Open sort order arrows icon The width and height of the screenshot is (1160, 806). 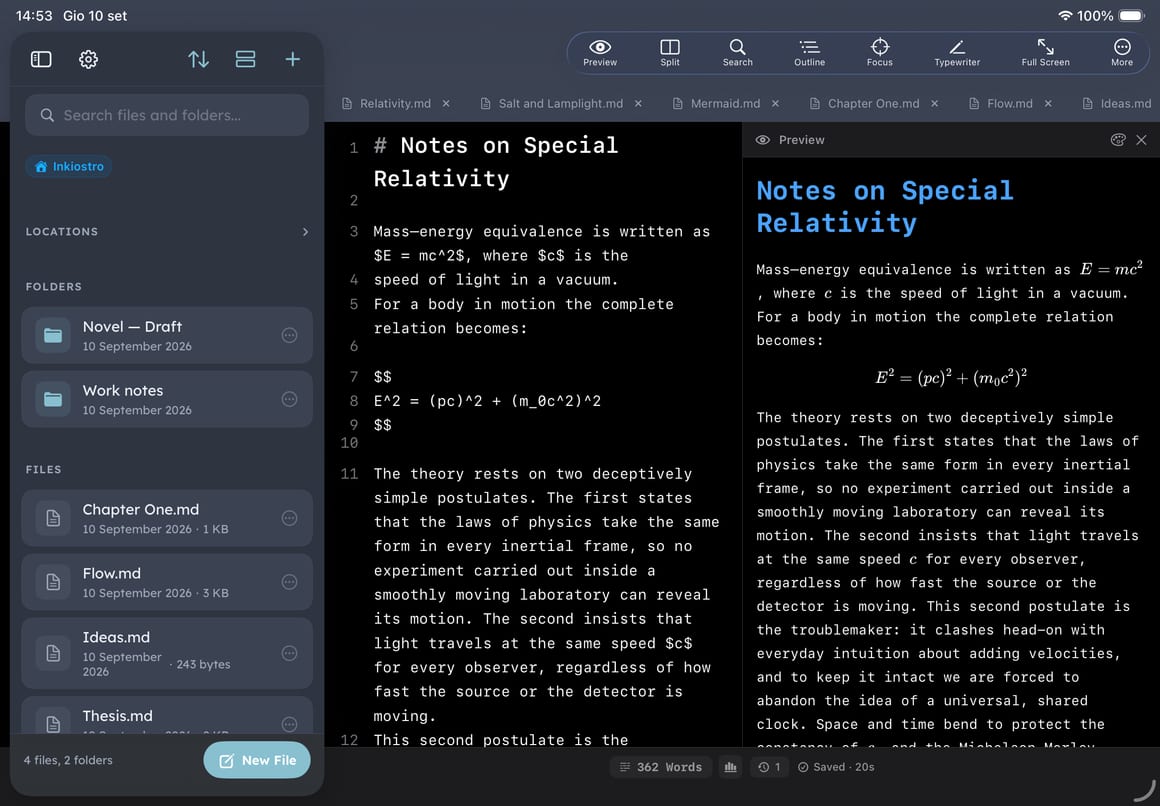[x=198, y=59]
